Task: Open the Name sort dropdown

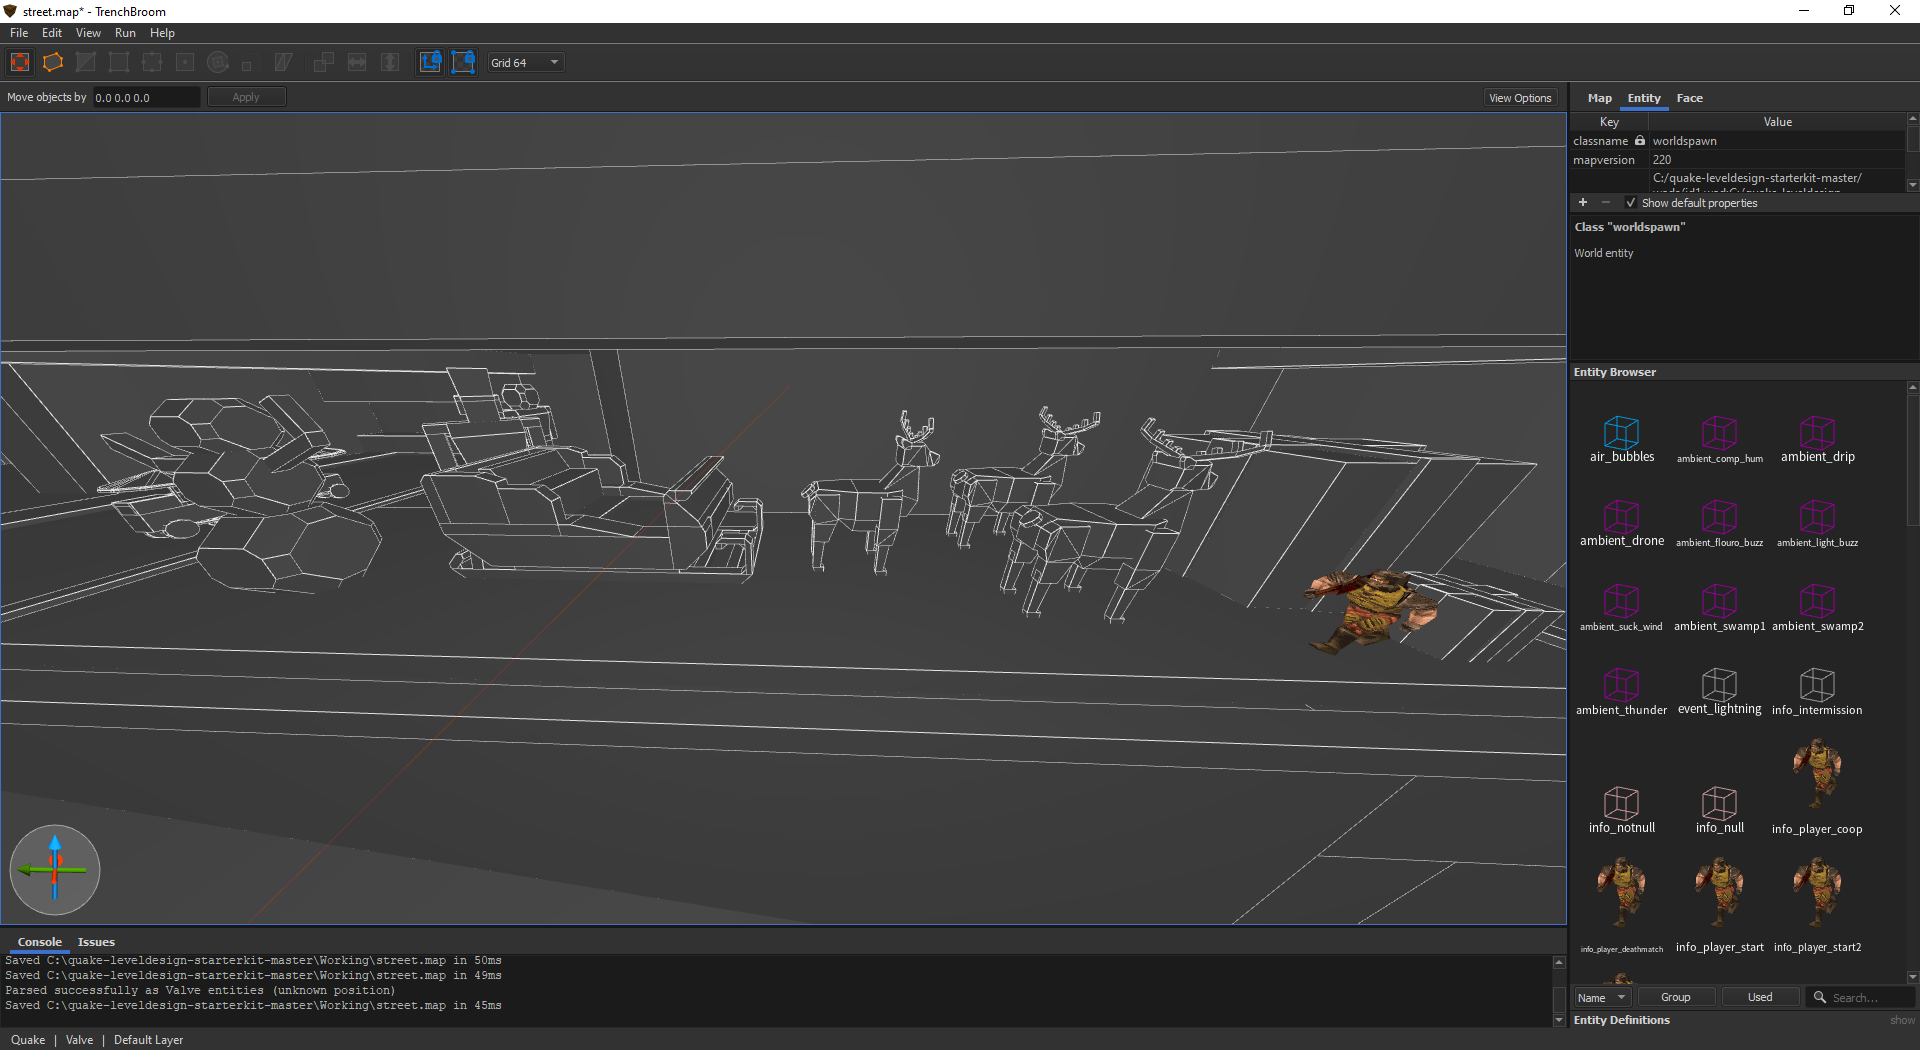Action: point(1602,997)
